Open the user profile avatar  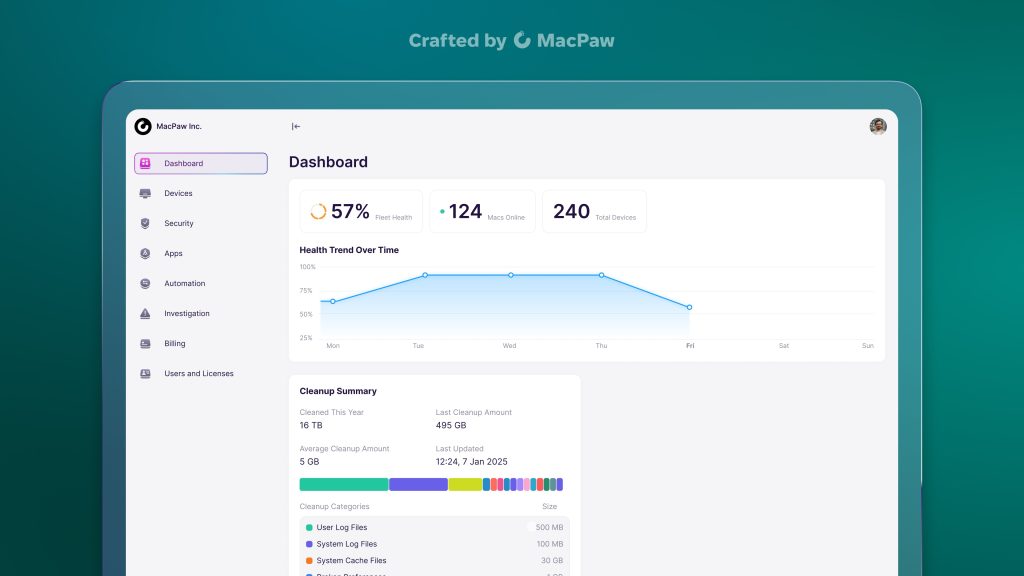878,126
